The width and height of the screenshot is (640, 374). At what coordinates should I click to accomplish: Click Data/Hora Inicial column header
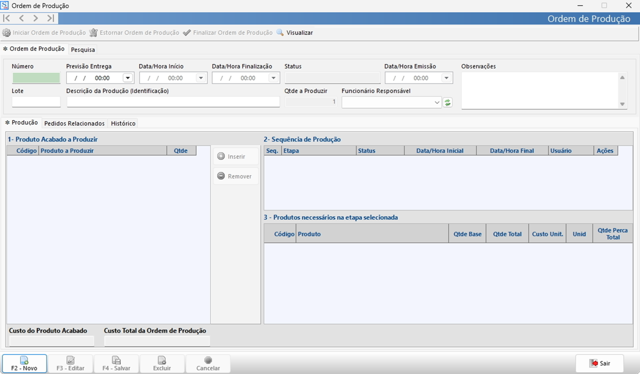pyautogui.click(x=440, y=151)
